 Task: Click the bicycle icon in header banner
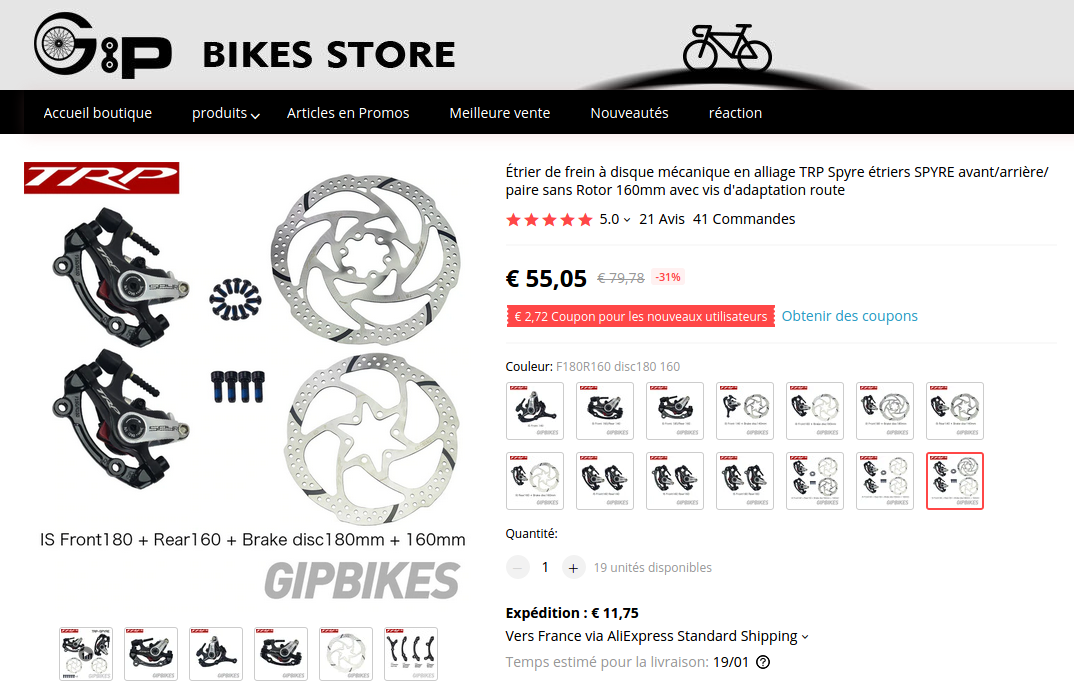[x=727, y=48]
